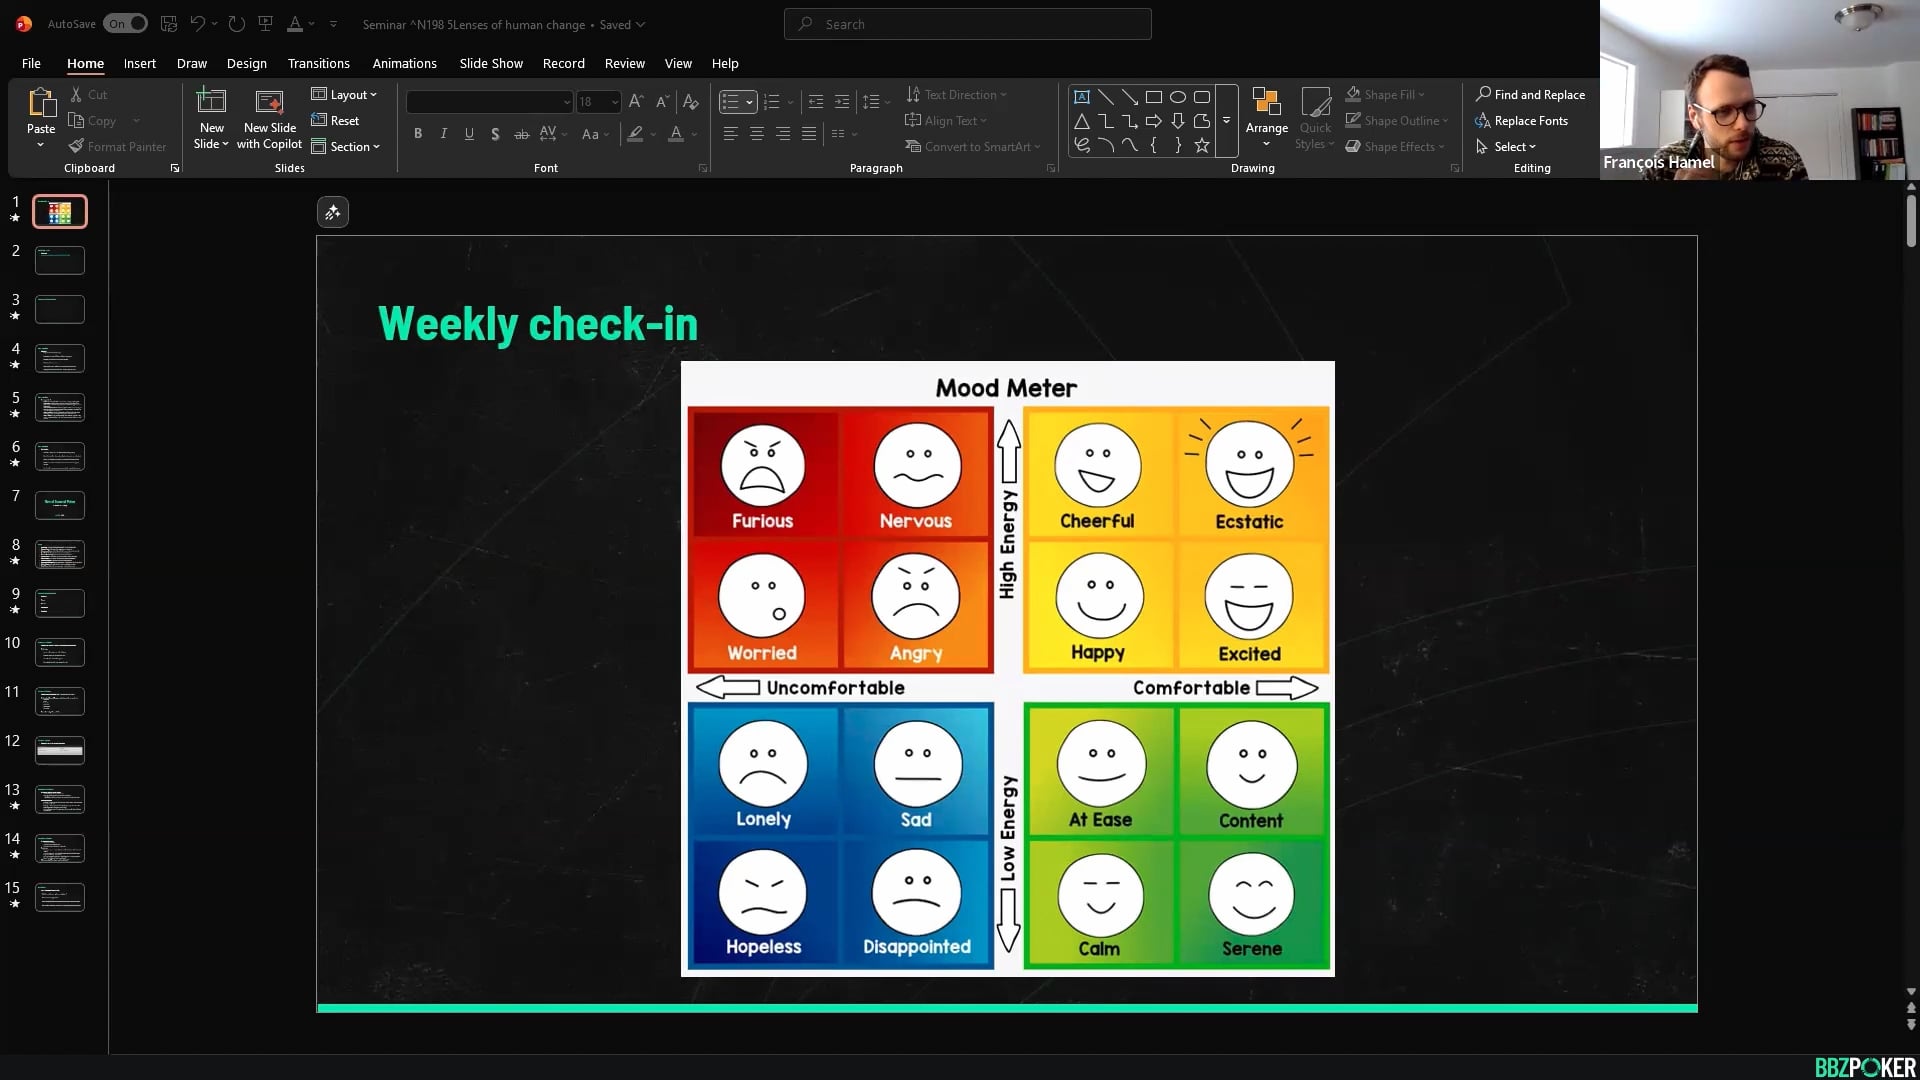The image size is (1920, 1080).
Task: Open the font color picker
Action: click(x=691, y=133)
